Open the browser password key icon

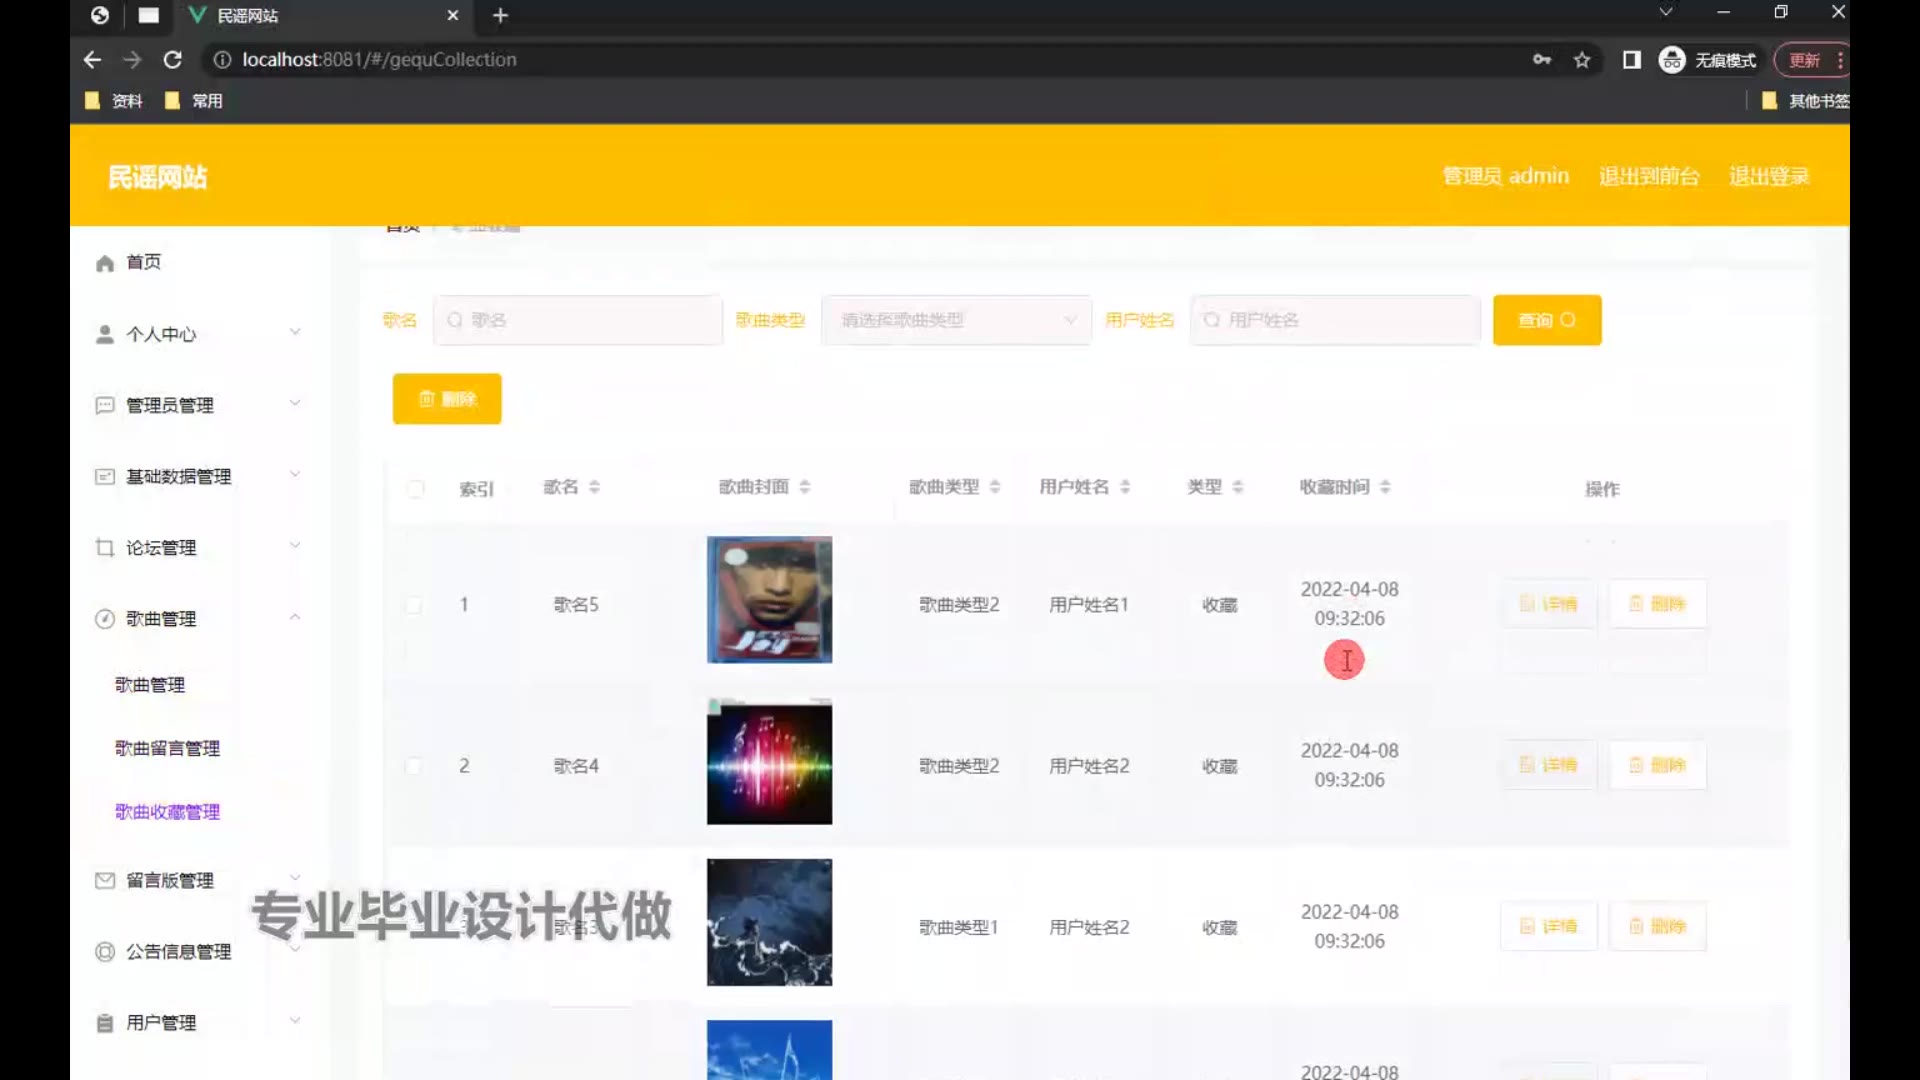pyautogui.click(x=1542, y=60)
